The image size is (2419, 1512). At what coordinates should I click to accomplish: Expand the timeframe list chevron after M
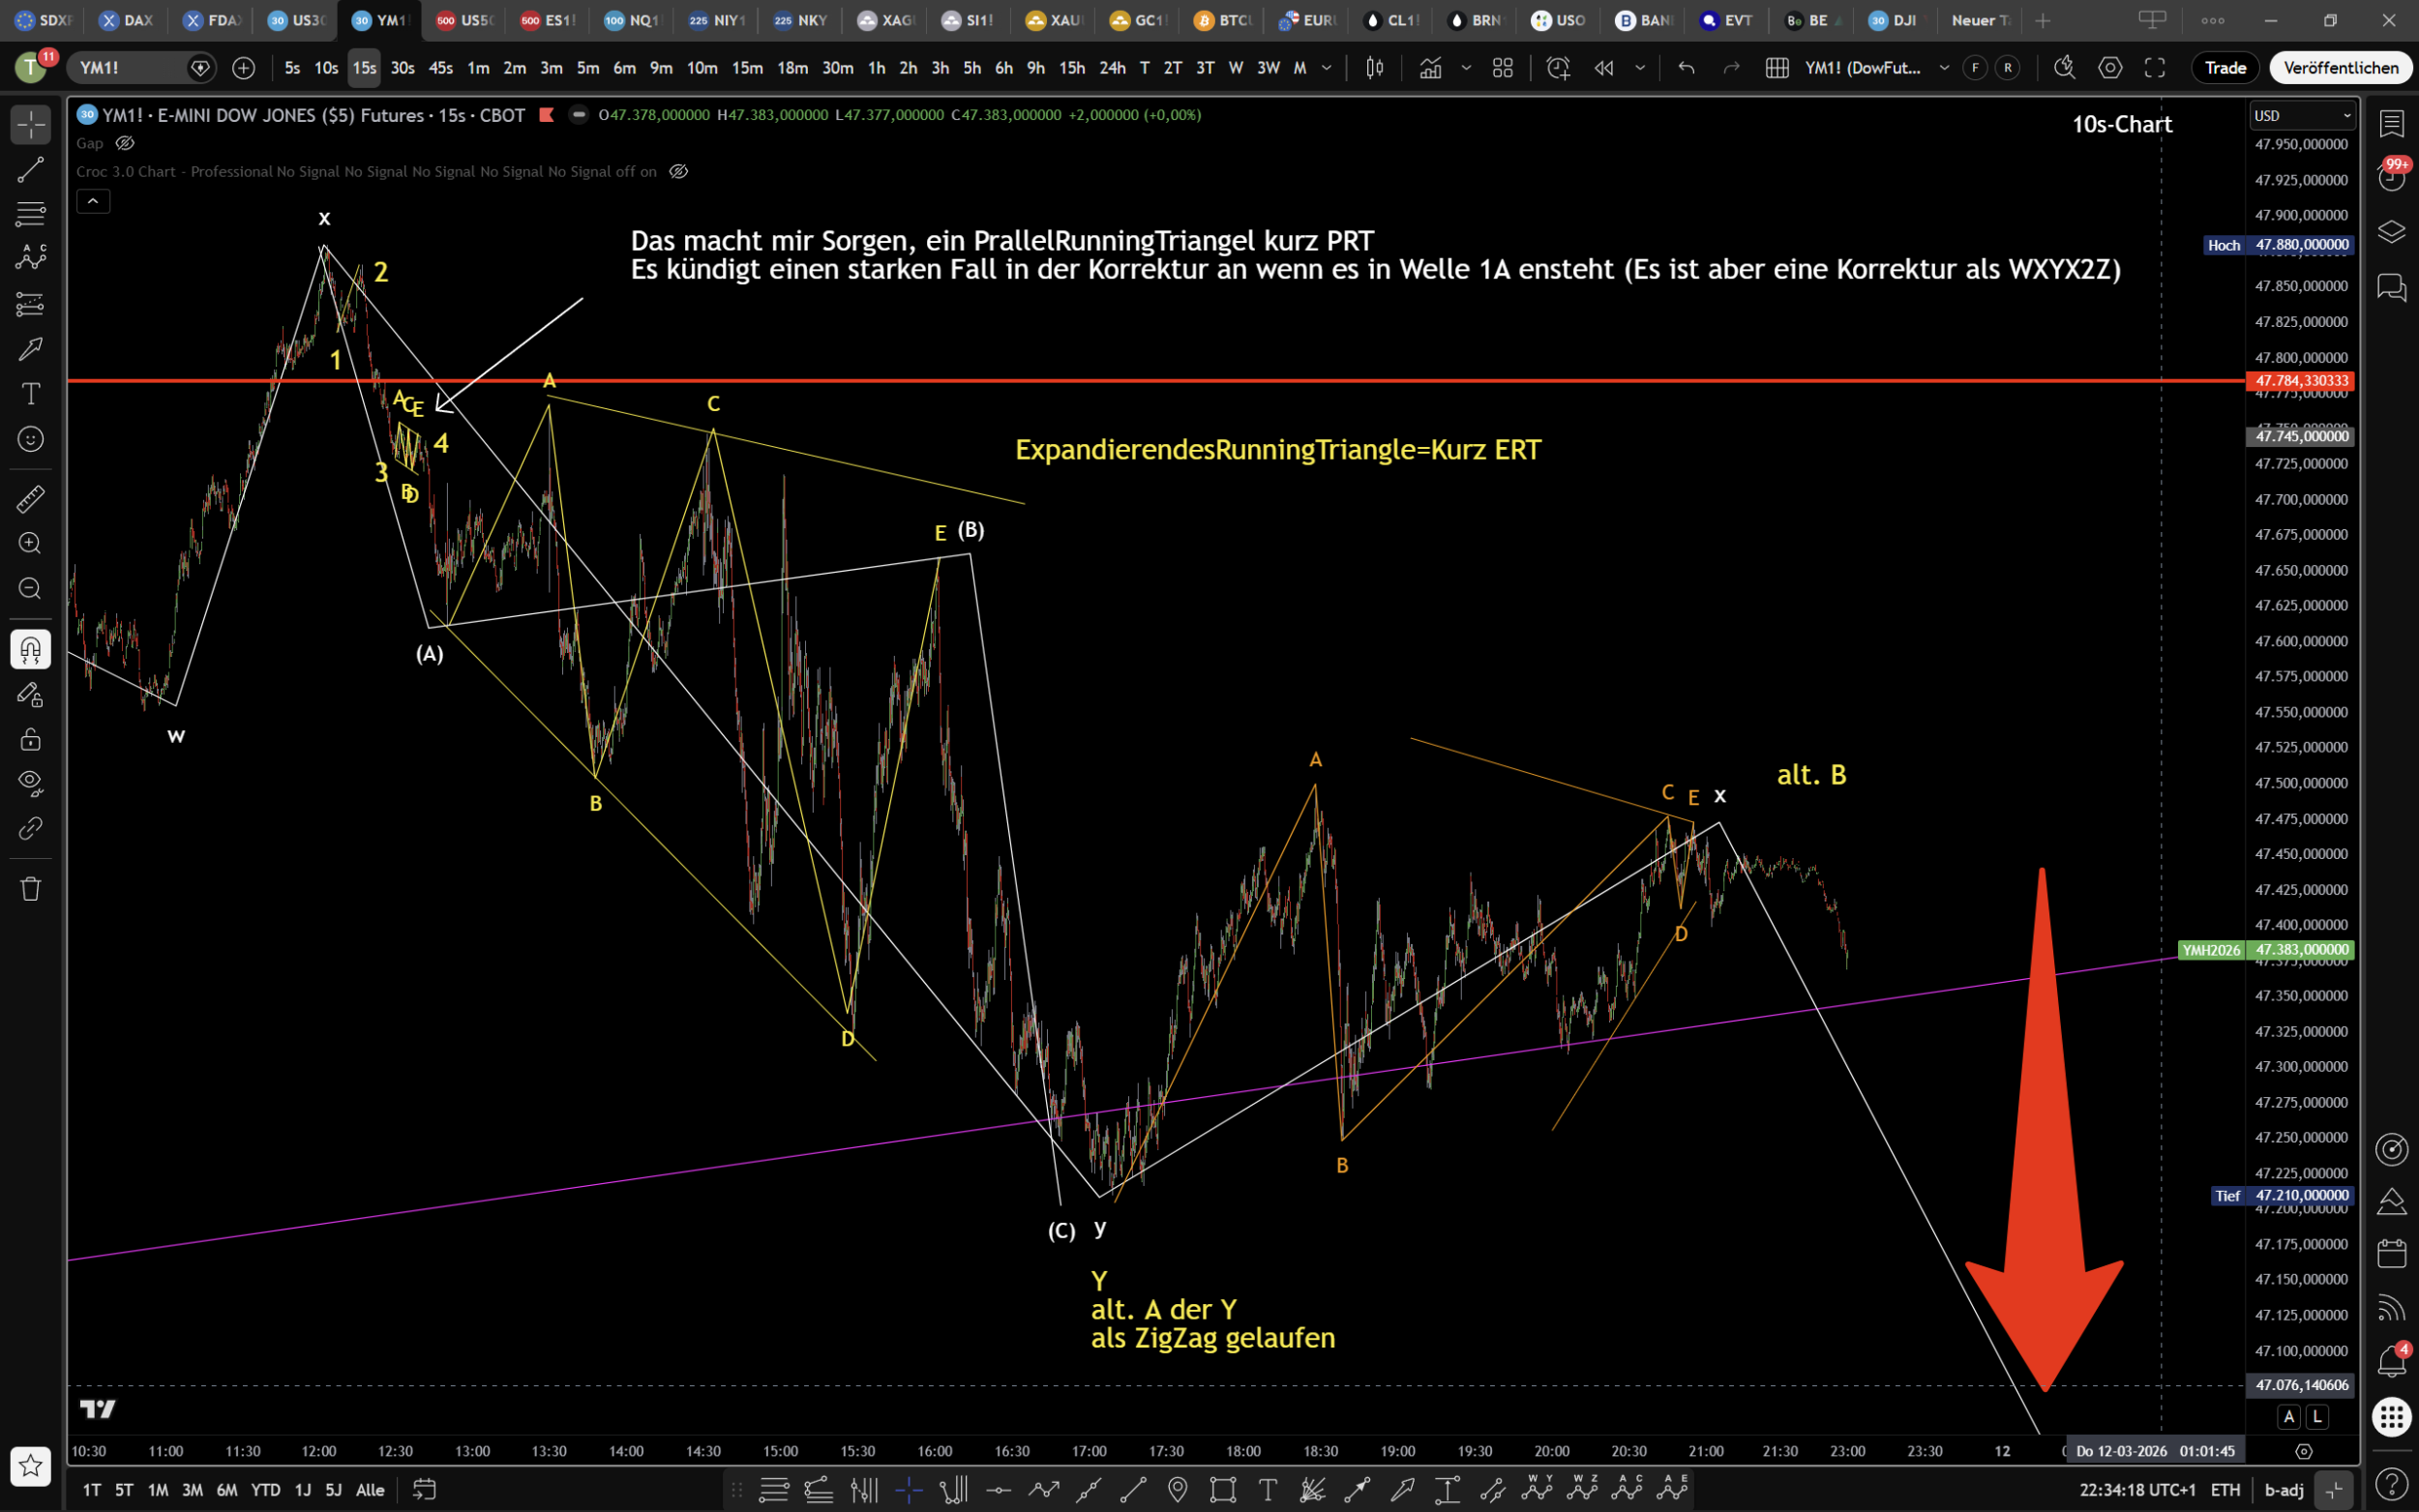point(1327,68)
